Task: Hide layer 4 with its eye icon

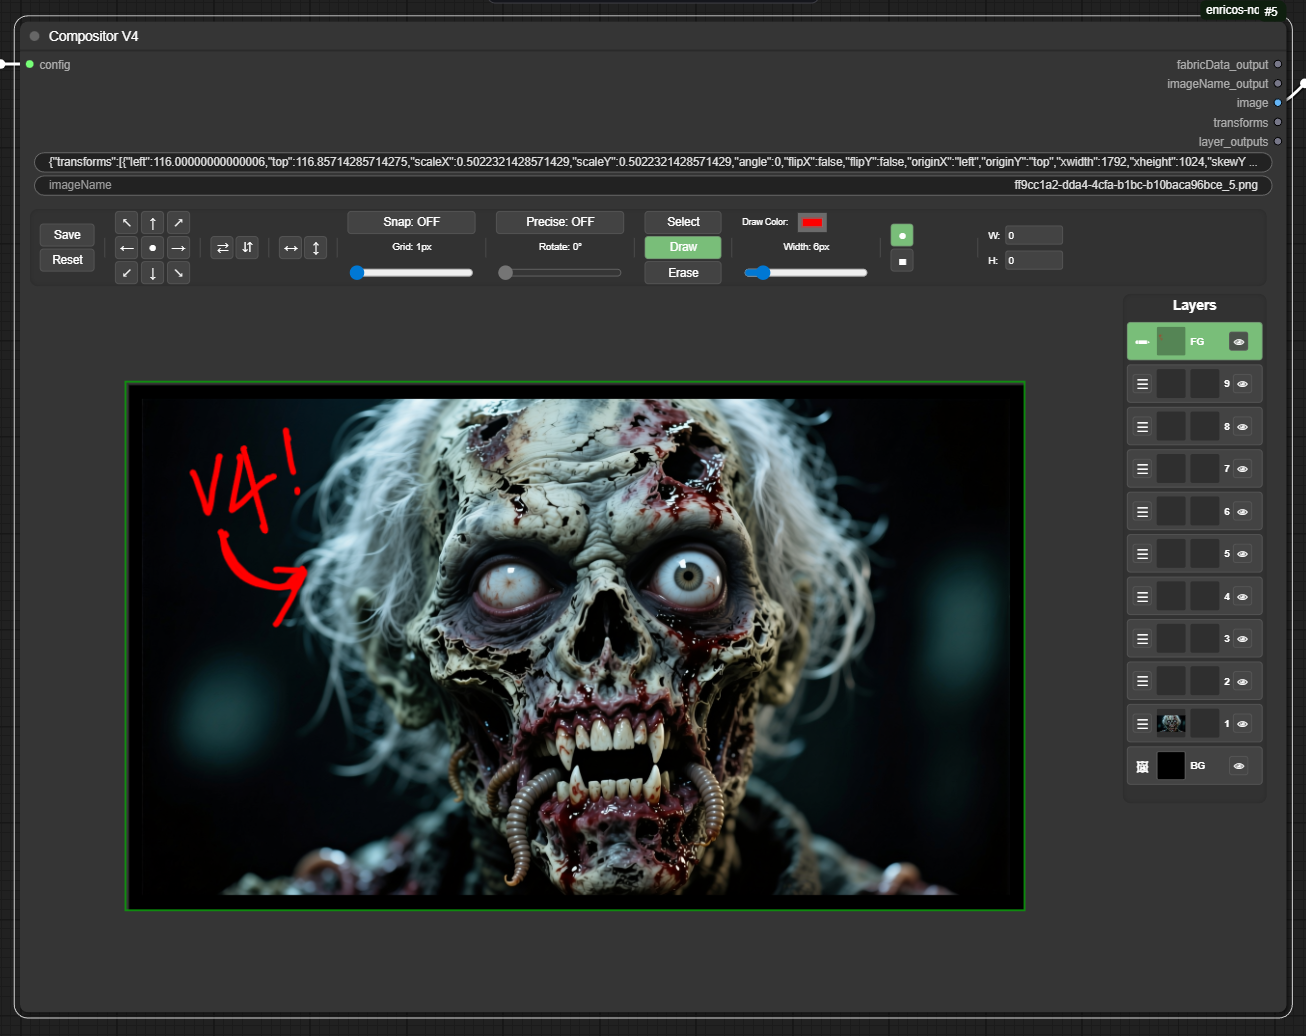Action: click(x=1242, y=597)
